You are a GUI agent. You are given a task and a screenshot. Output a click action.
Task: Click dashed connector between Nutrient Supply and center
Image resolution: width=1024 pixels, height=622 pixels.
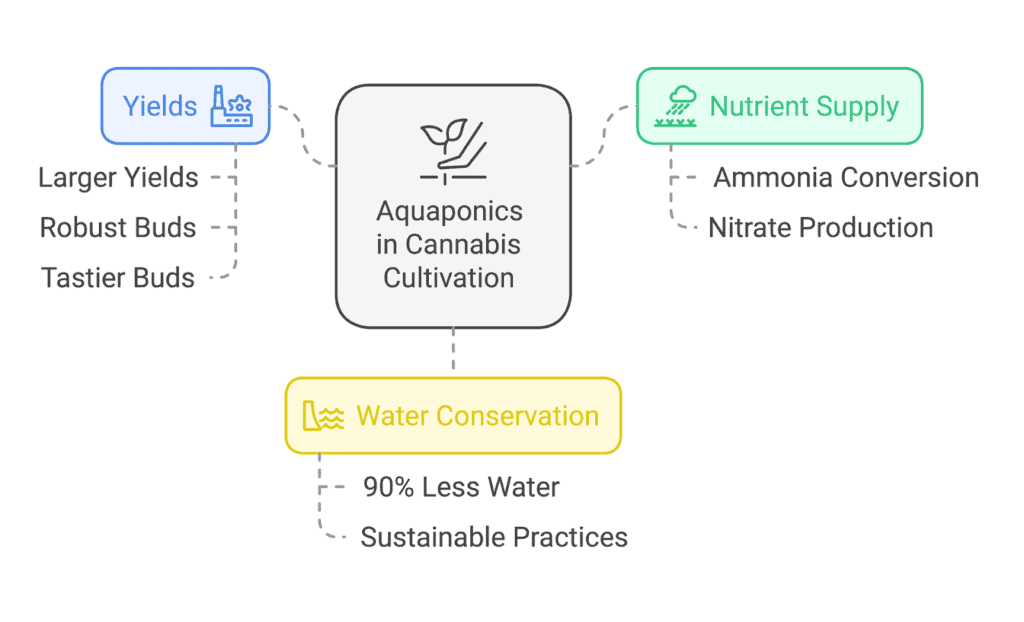(x=603, y=135)
